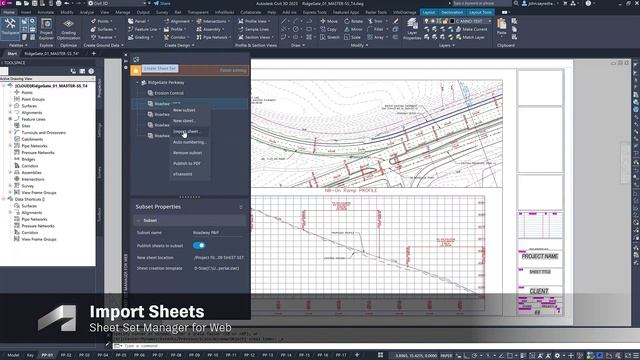
Task: Add a new layout tab with plus icon
Action: coord(357,355)
